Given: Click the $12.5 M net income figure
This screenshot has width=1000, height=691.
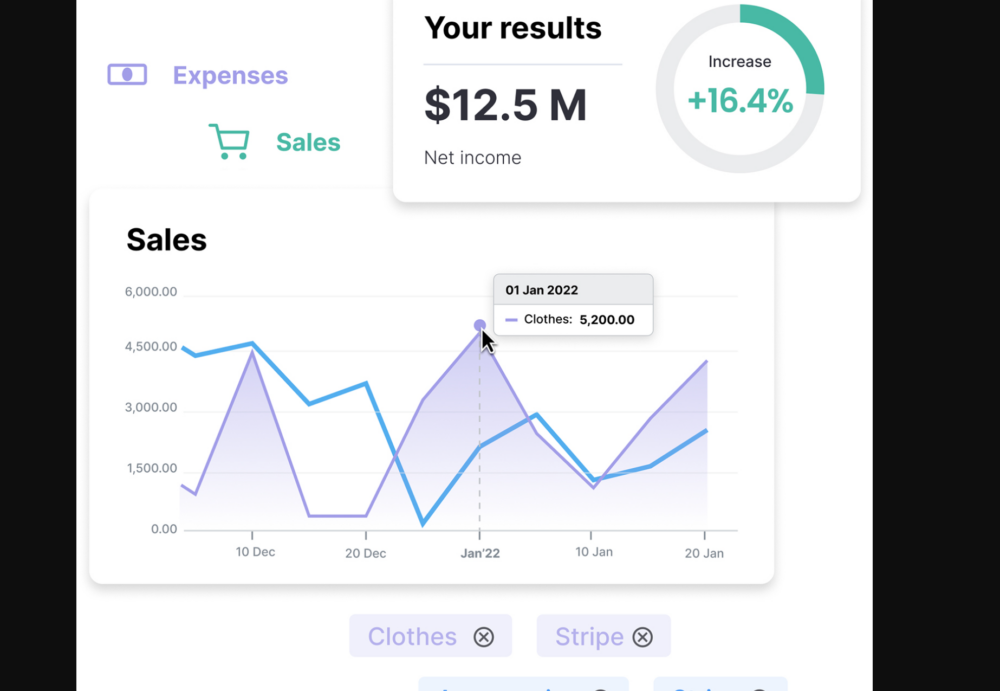Looking at the screenshot, I should coord(505,105).
